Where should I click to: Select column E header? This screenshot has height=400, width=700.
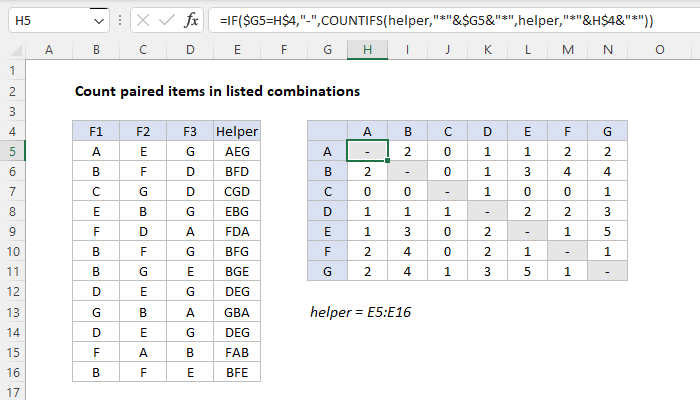237,50
